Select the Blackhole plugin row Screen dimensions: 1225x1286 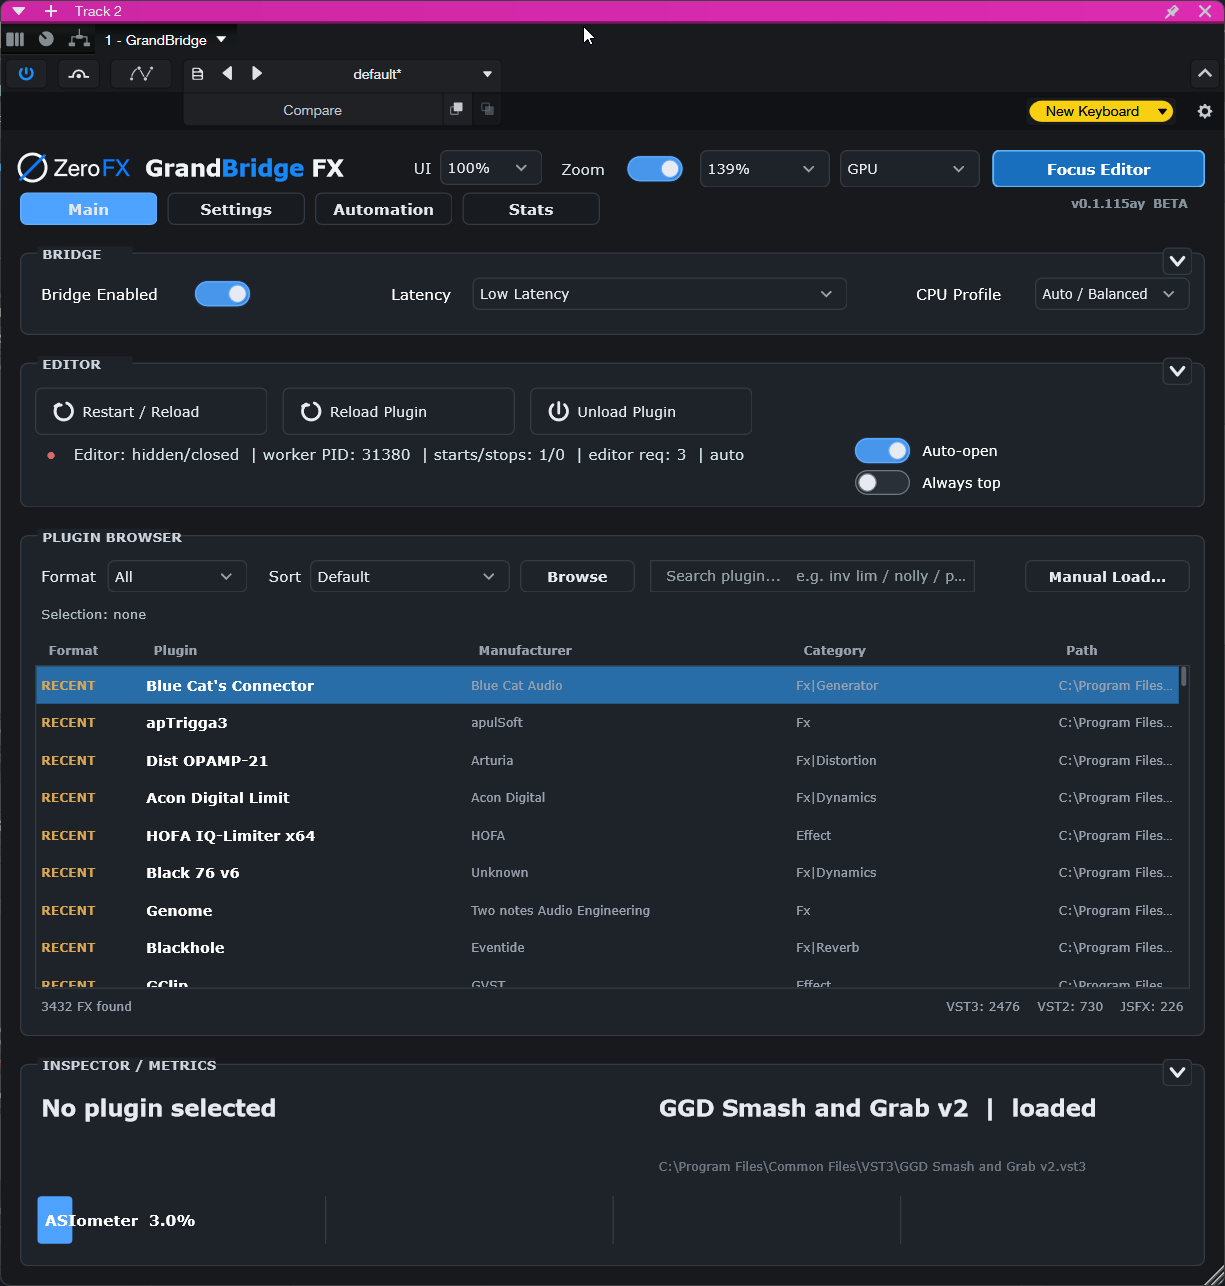[607, 947]
